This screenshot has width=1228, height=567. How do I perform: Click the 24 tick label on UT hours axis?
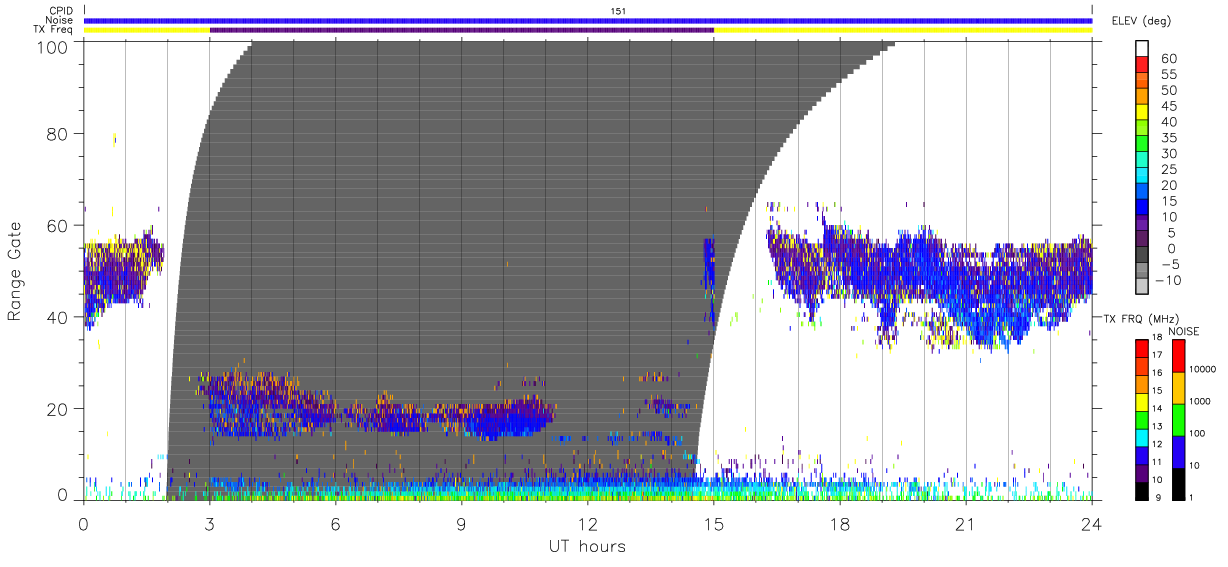[x=1092, y=524]
